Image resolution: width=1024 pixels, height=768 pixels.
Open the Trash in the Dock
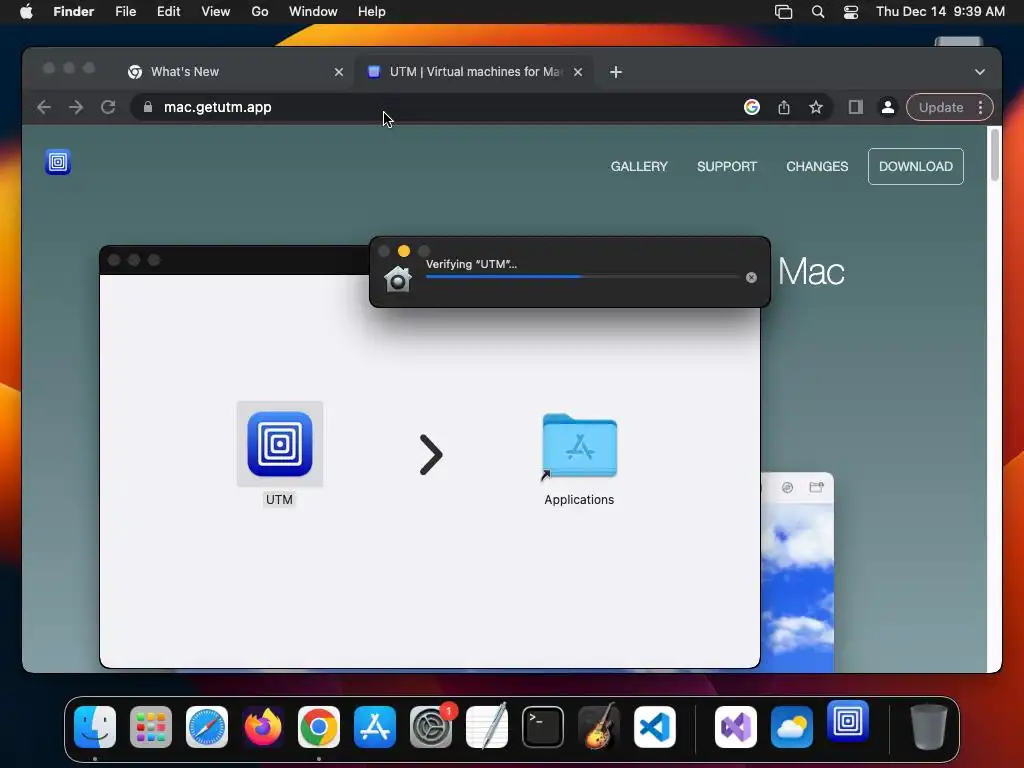click(929, 727)
